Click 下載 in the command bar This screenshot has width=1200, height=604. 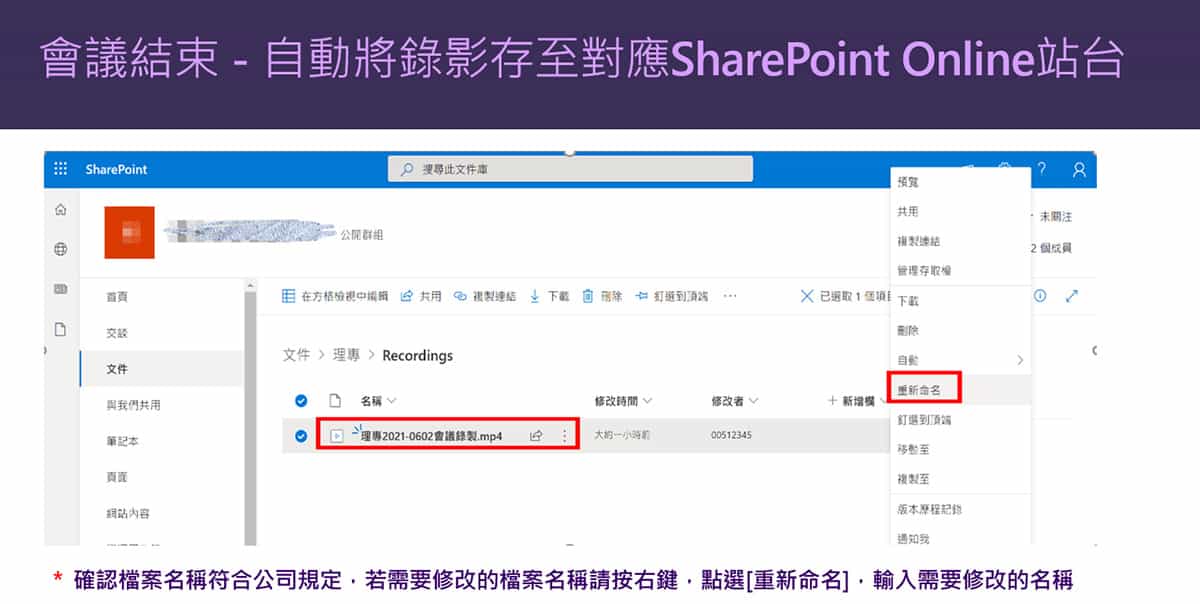pyautogui.click(x=549, y=296)
